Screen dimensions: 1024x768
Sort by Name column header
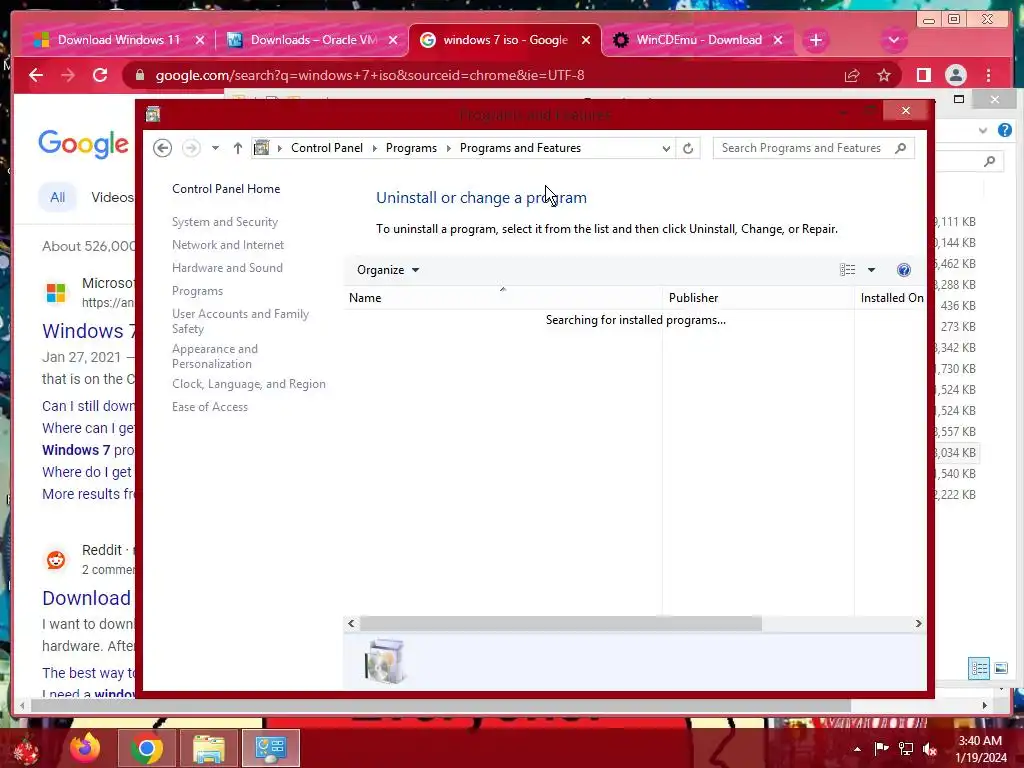(503, 298)
